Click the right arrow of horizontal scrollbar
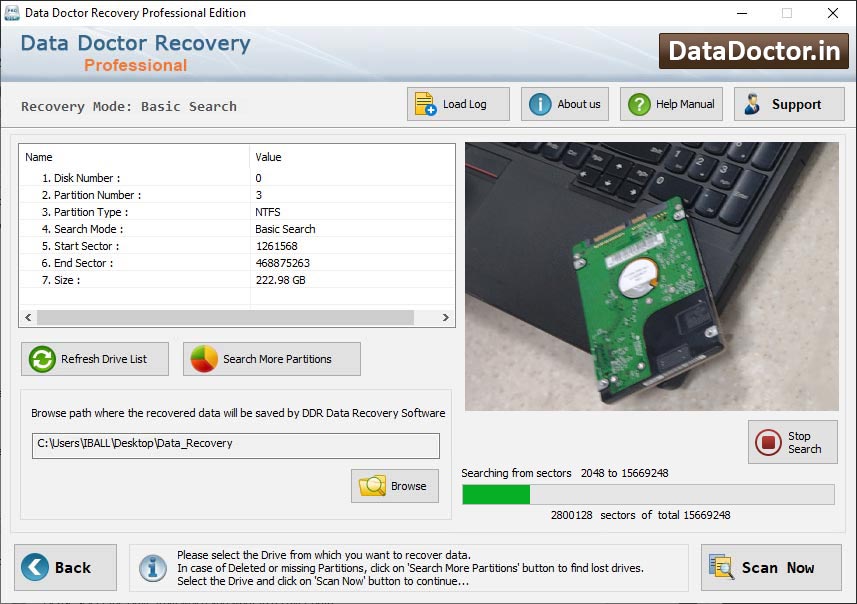The height and width of the screenshot is (604, 857). [x=446, y=317]
